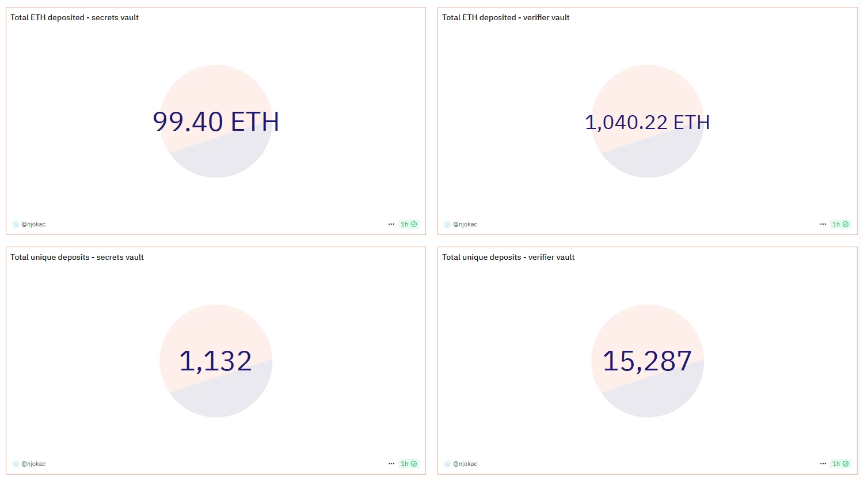Open three-dot menu on verifier vault ETH panel
The width and height of the screenshot is (860, 481).
823,224
